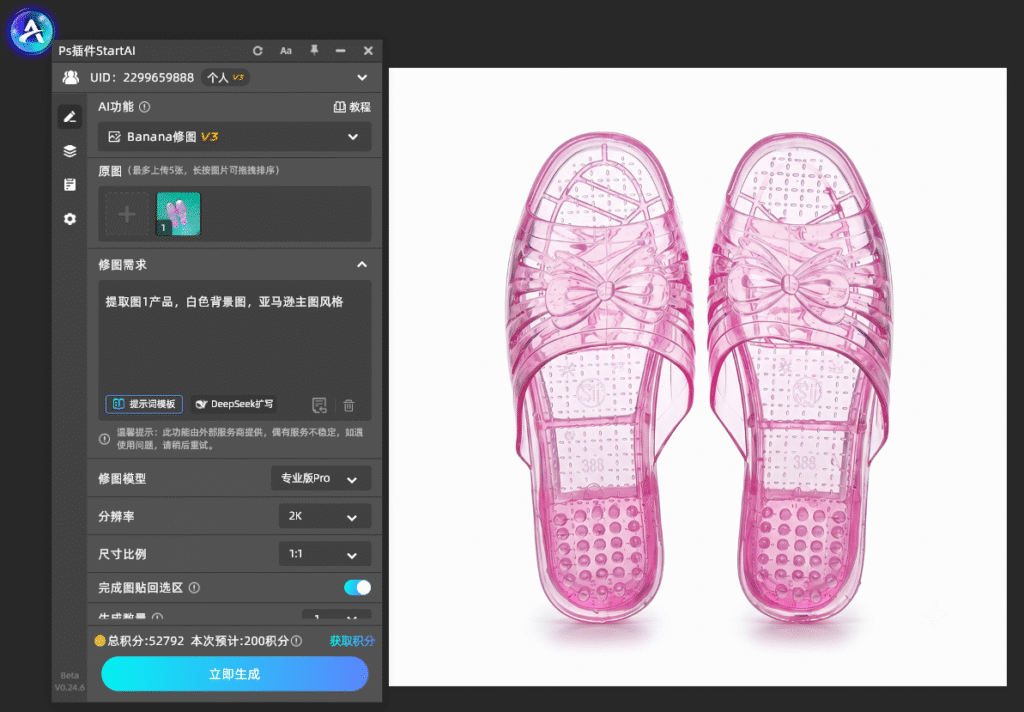Image resolution: width=1024 pixels, height=712 pixels.
Task: Open the 修图模型 专业版Pro dropdown
Action: pyautogui.click(x=321, y=479)
